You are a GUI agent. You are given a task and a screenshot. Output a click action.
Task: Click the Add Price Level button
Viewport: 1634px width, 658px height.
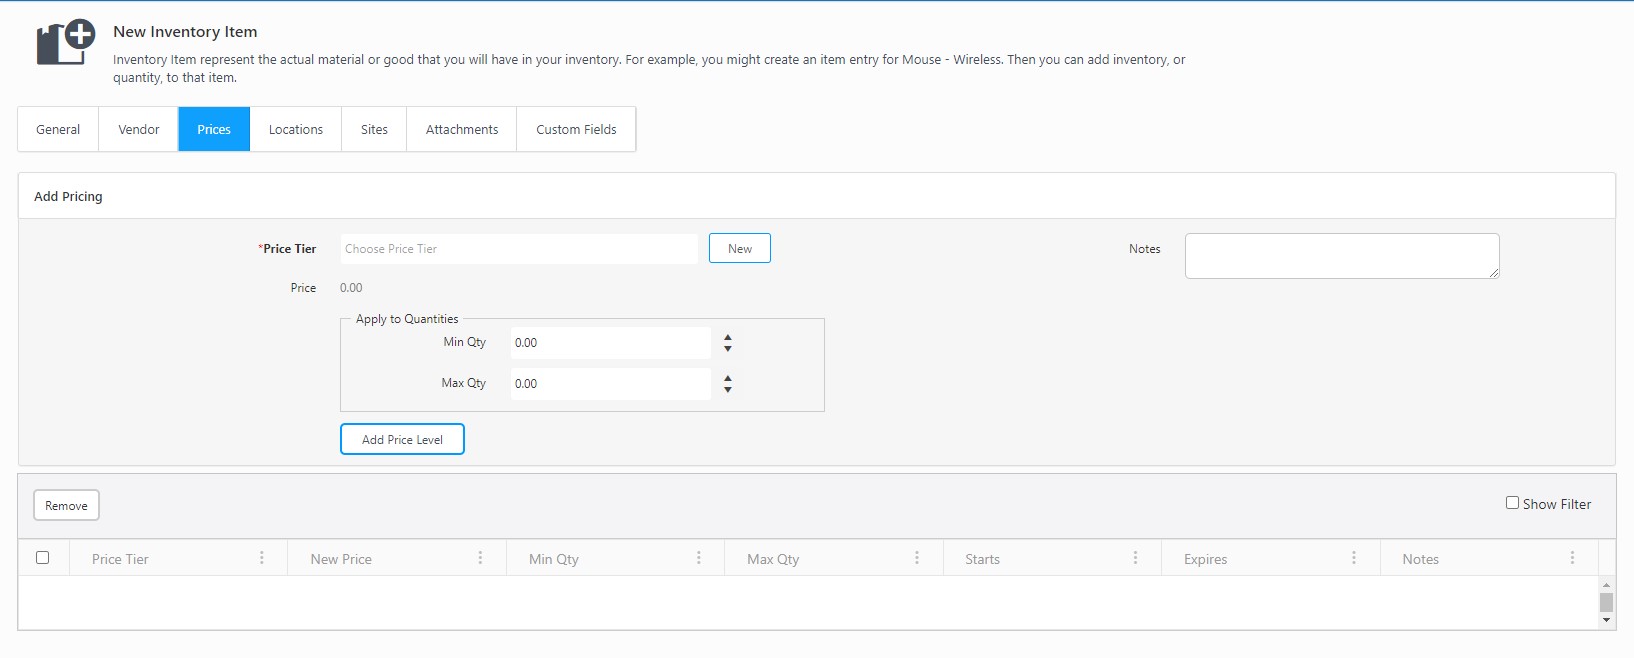pyautogui.click(x=402, y=440)
